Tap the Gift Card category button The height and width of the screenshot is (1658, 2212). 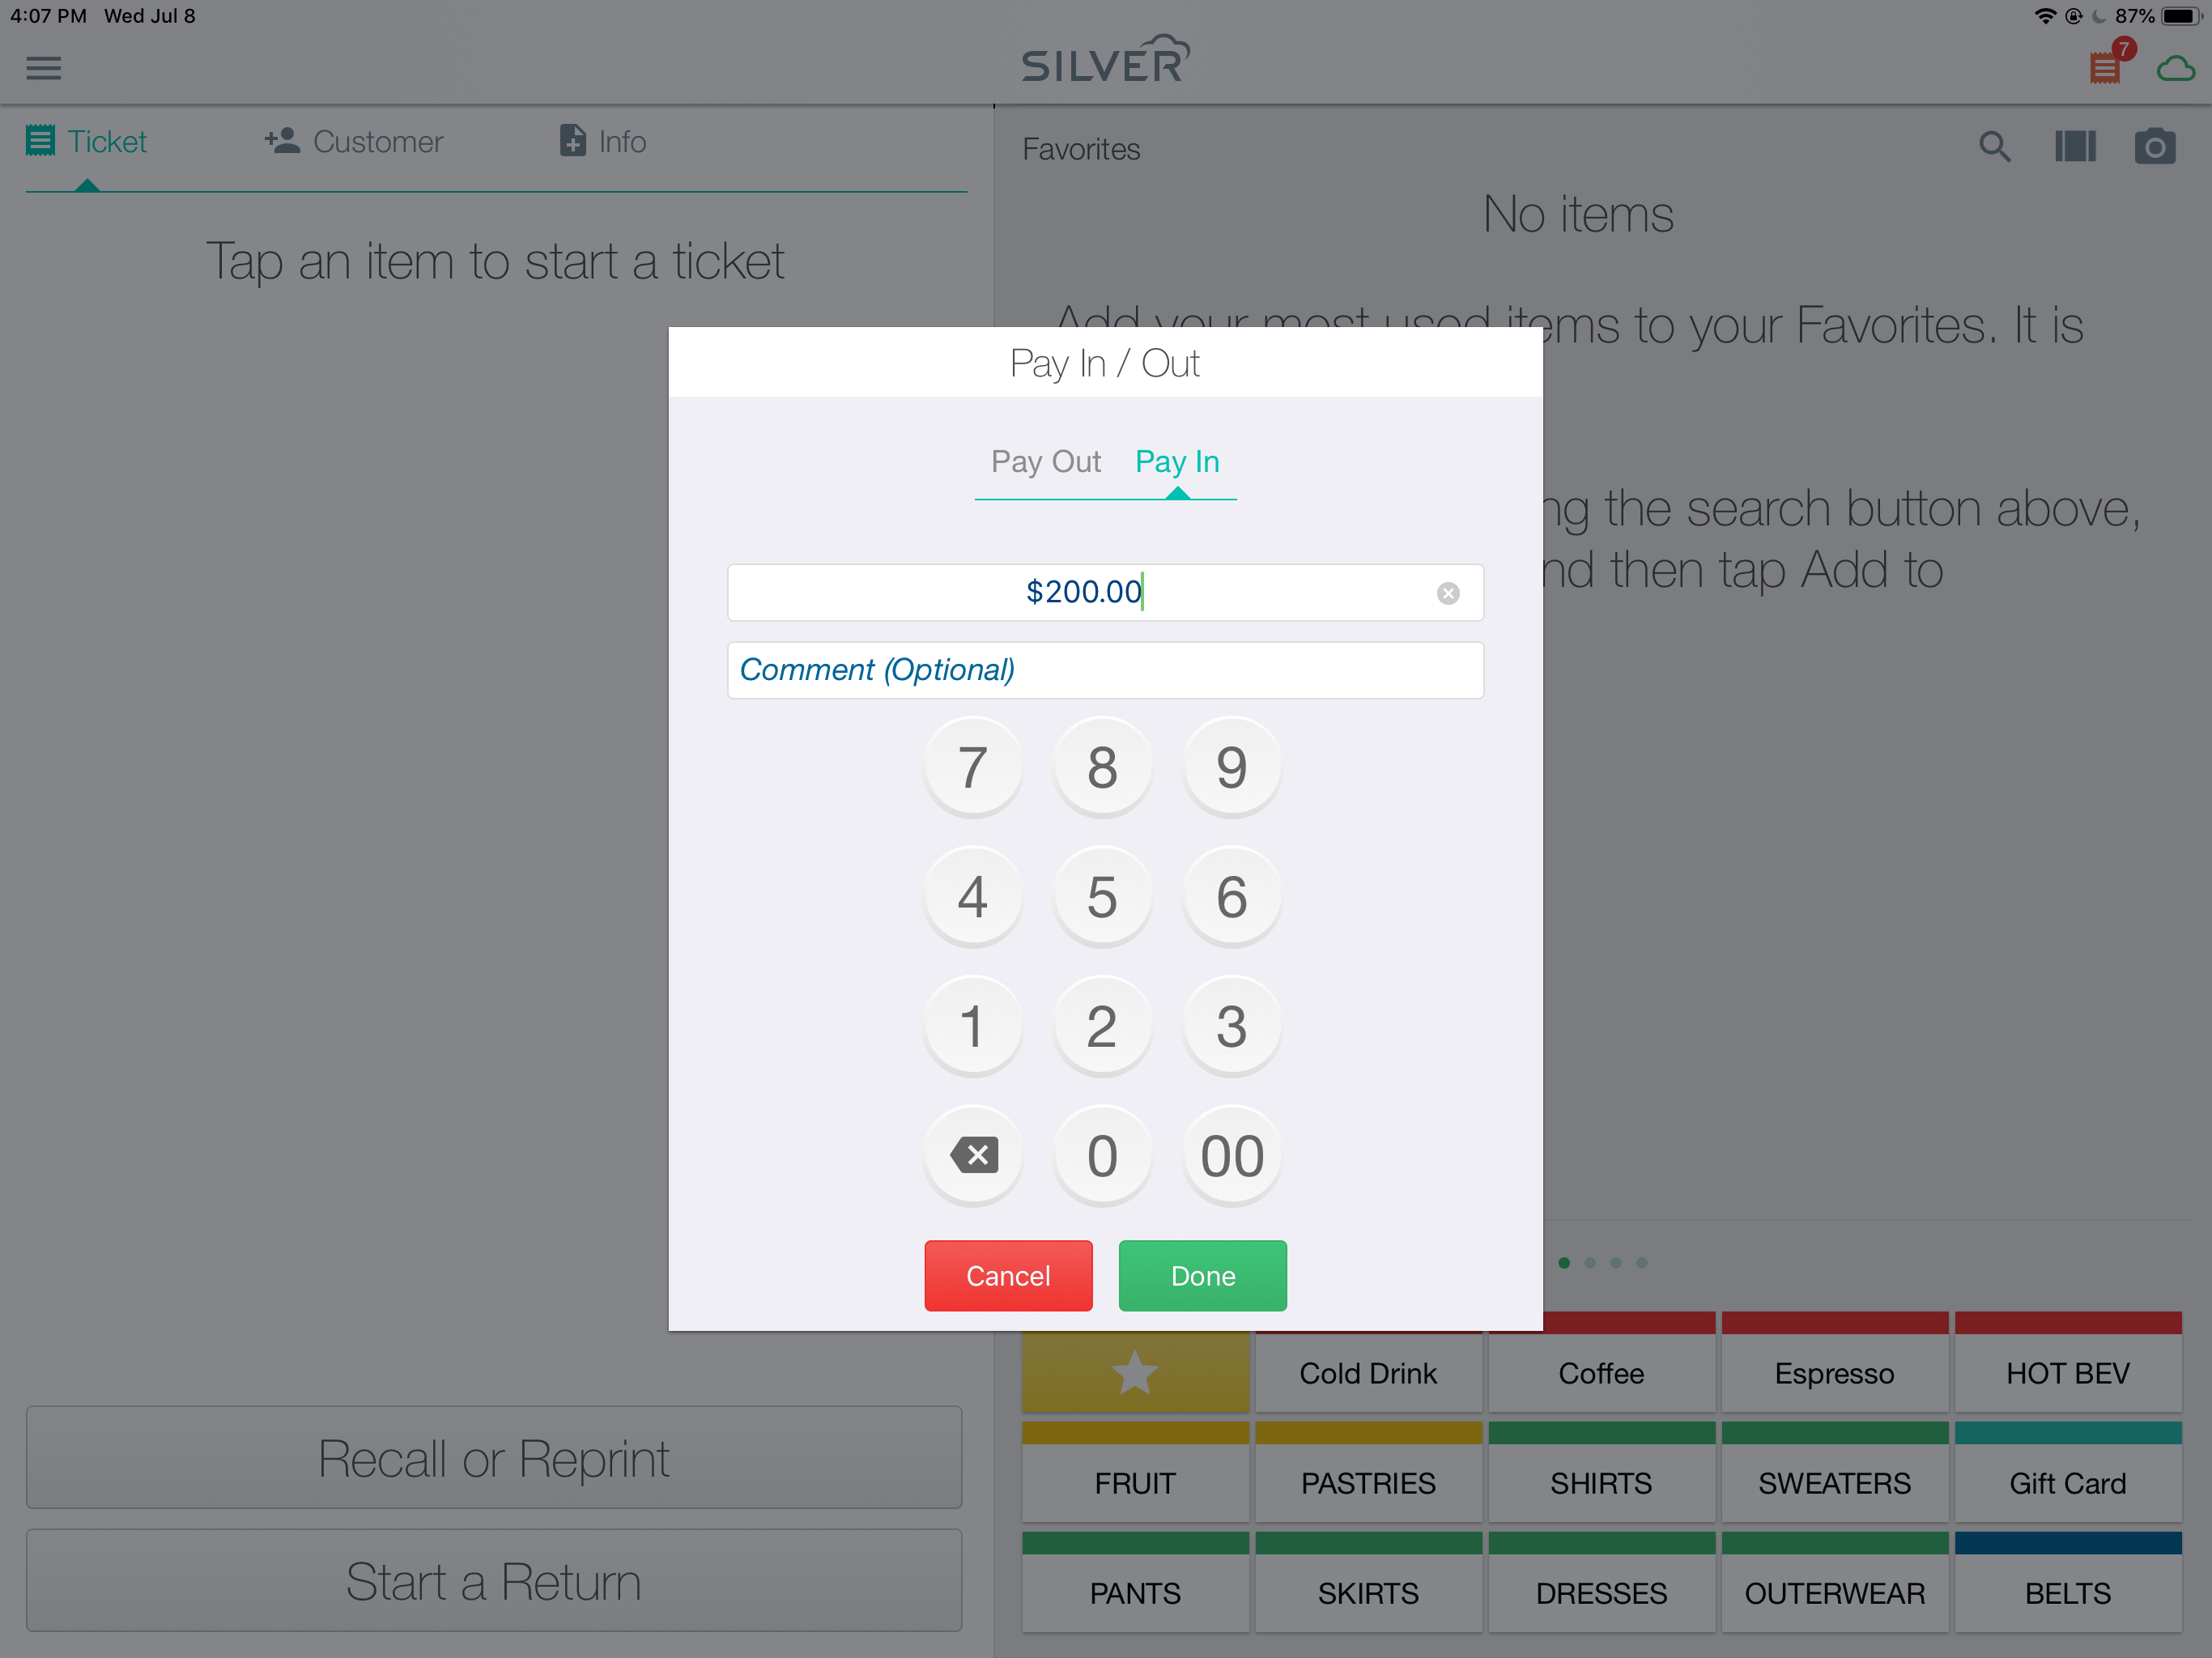pyautogui.click(x=2069, y=1484)
